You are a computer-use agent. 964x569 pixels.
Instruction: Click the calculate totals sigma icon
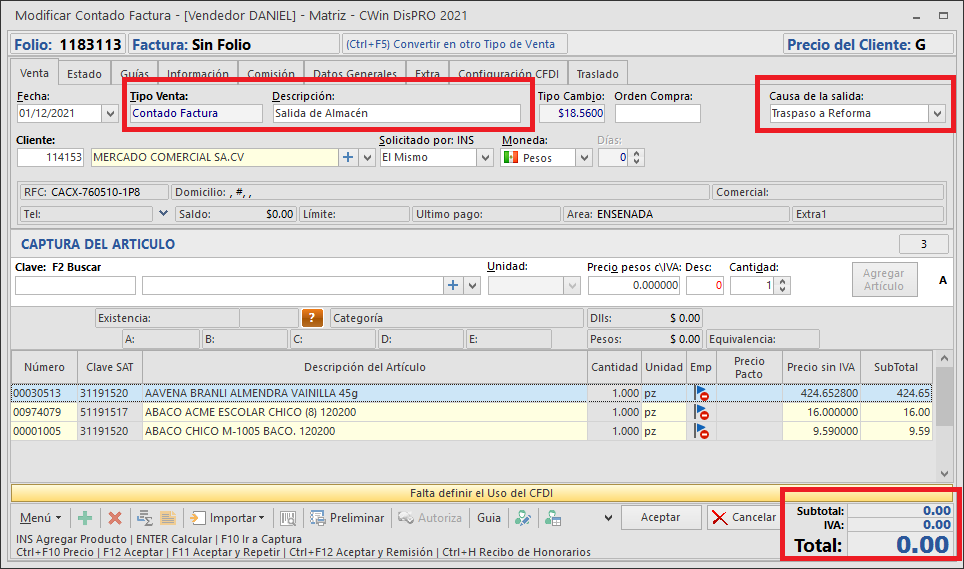[144, 518]
